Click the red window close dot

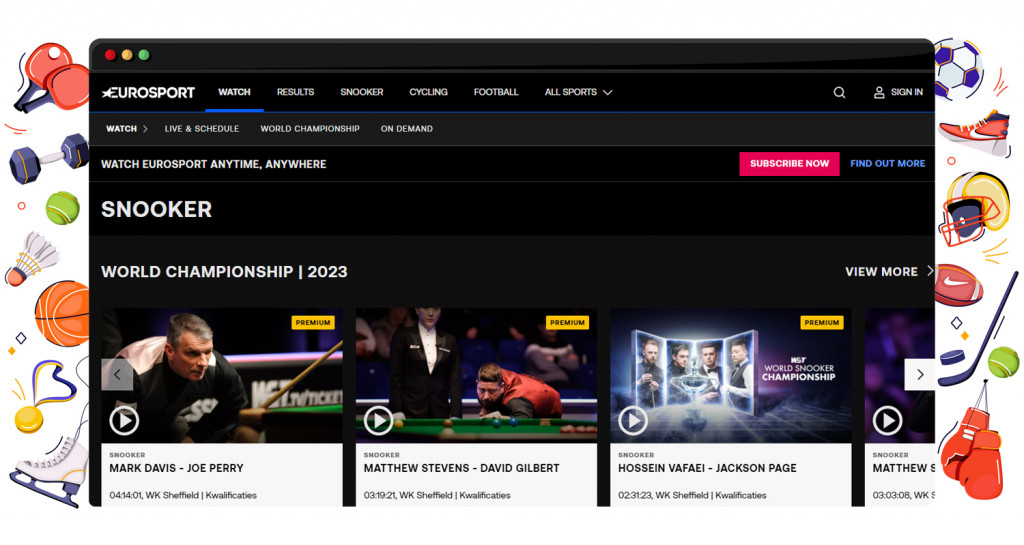tap(110, 55)
